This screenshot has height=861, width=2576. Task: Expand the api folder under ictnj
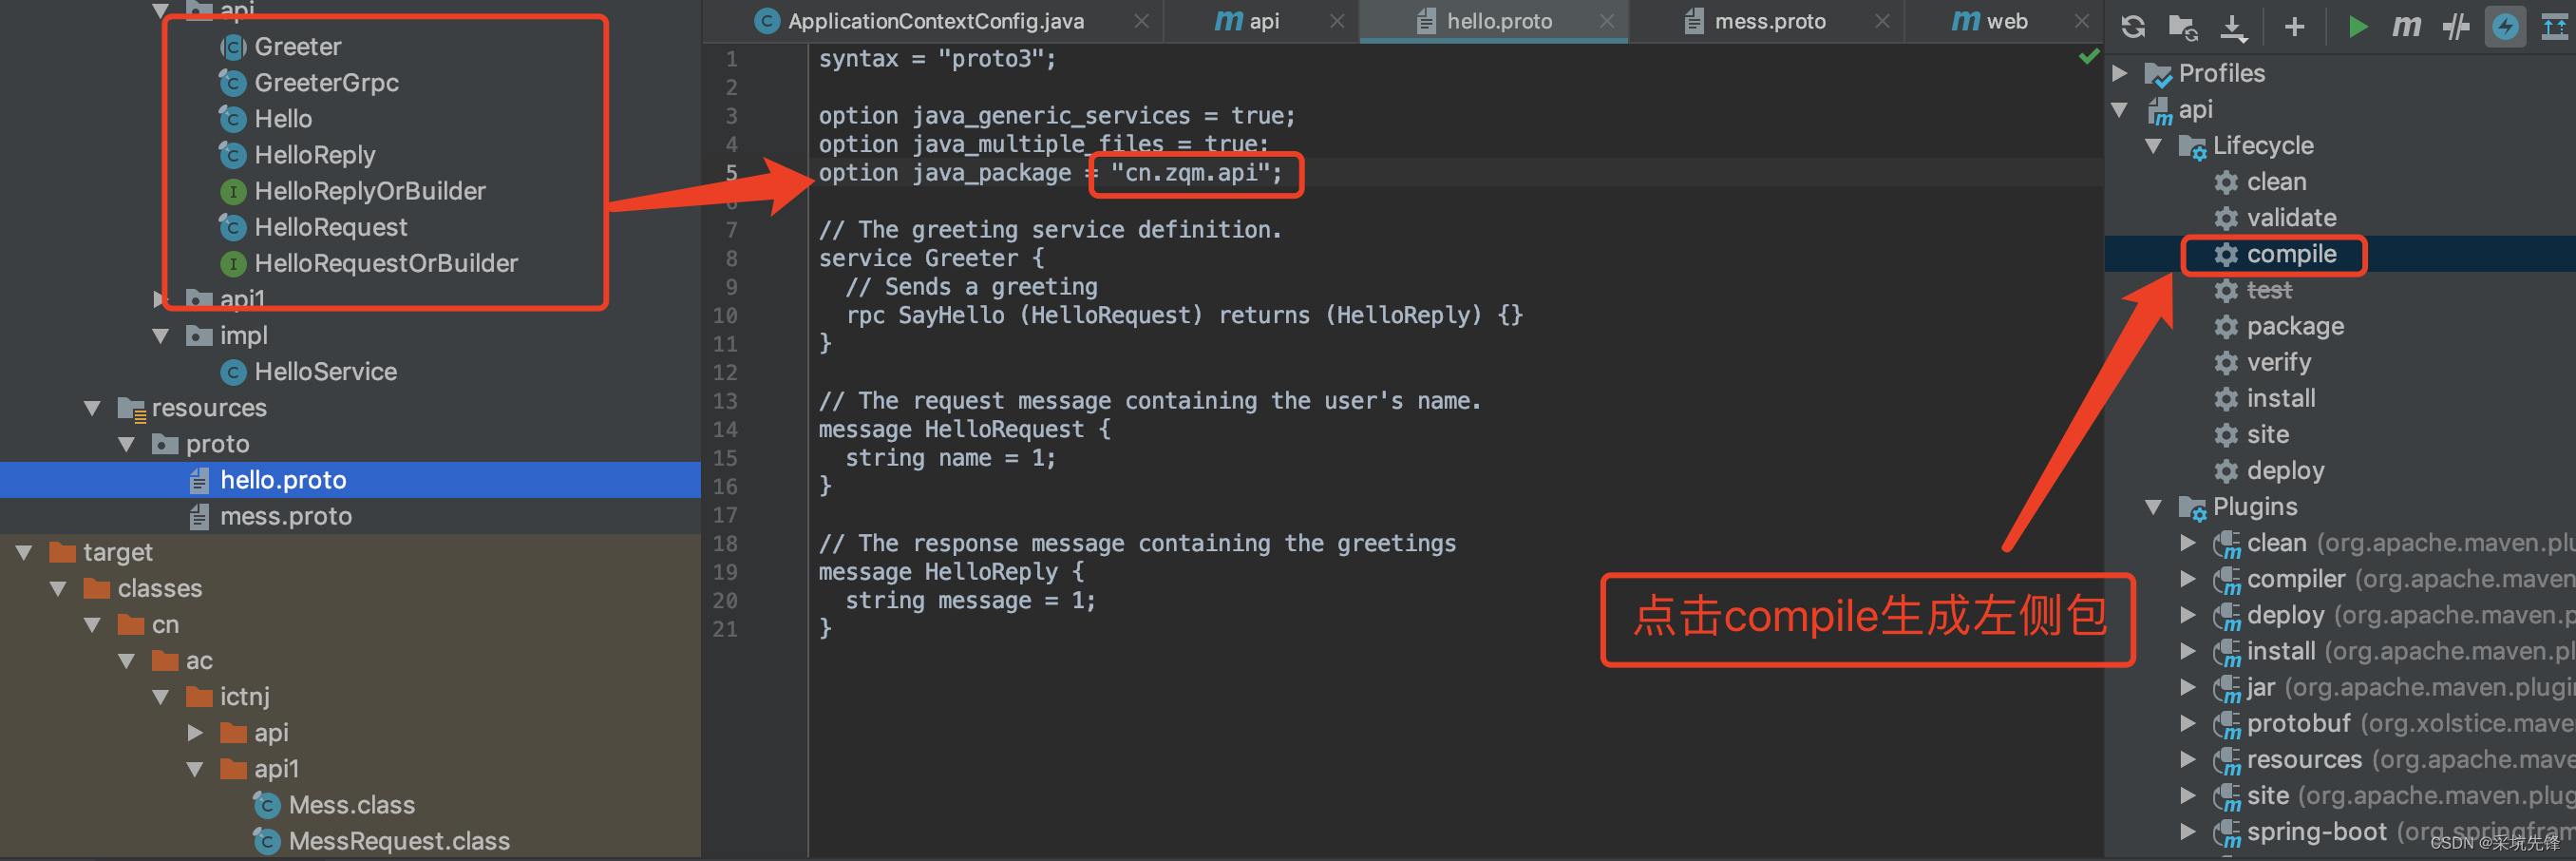pos(195,733)
